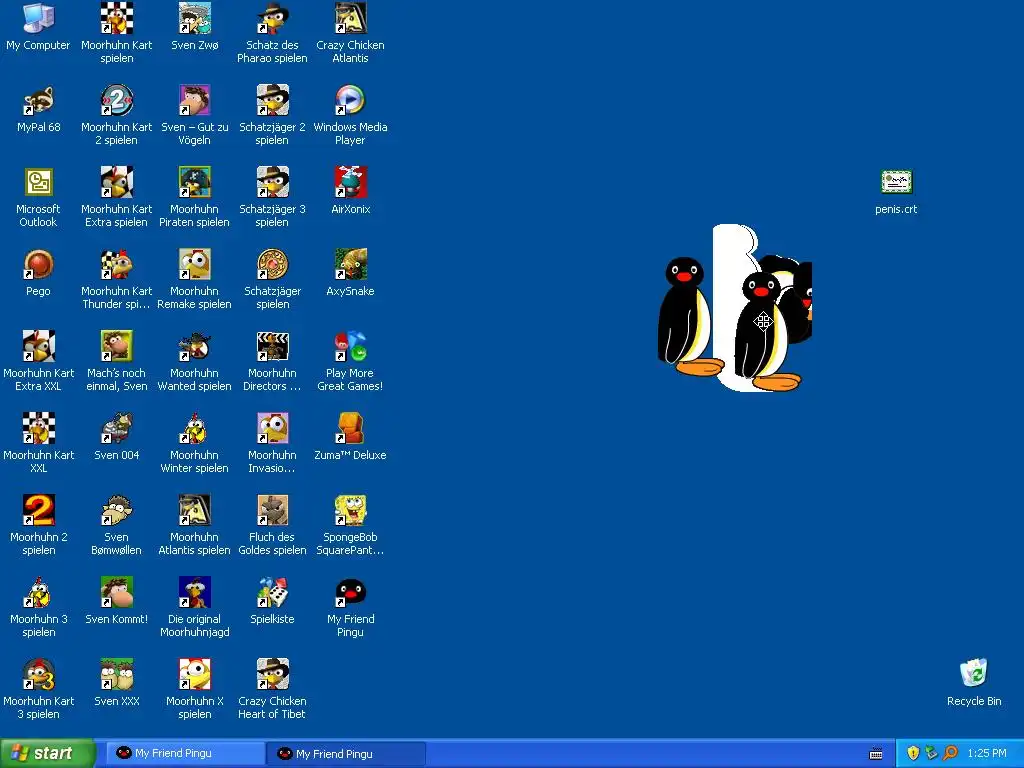Click the taskbar clock showing 1:25 PM
Viewport: 1024px width, 768px height.
[987, 754]
